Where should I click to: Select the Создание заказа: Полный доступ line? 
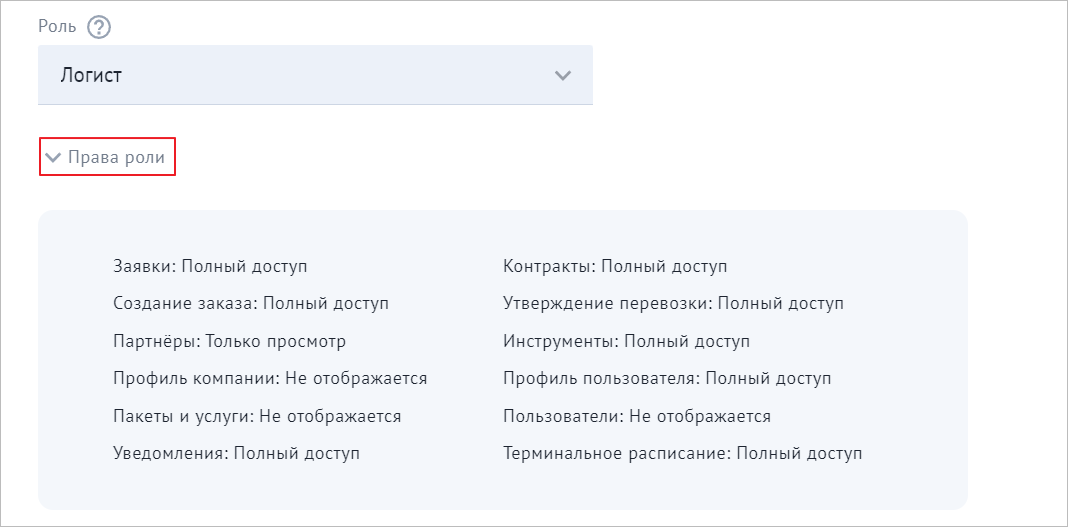coord(251,304)
